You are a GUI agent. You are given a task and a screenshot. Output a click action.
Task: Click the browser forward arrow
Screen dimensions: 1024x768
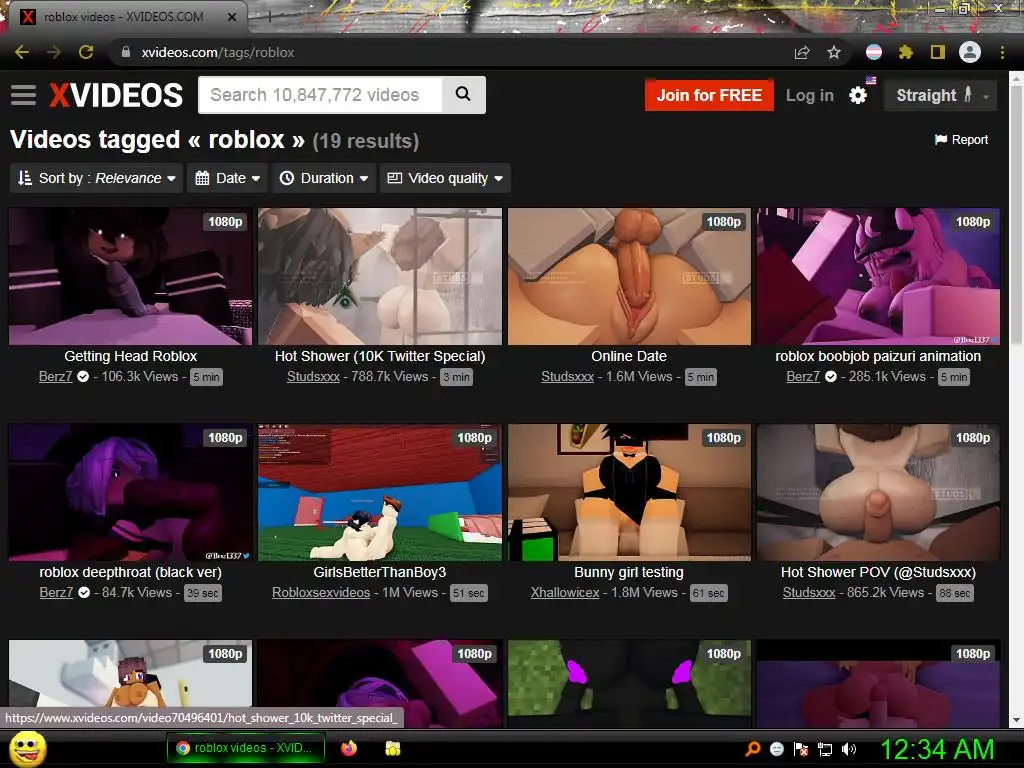tap(54, 52)
